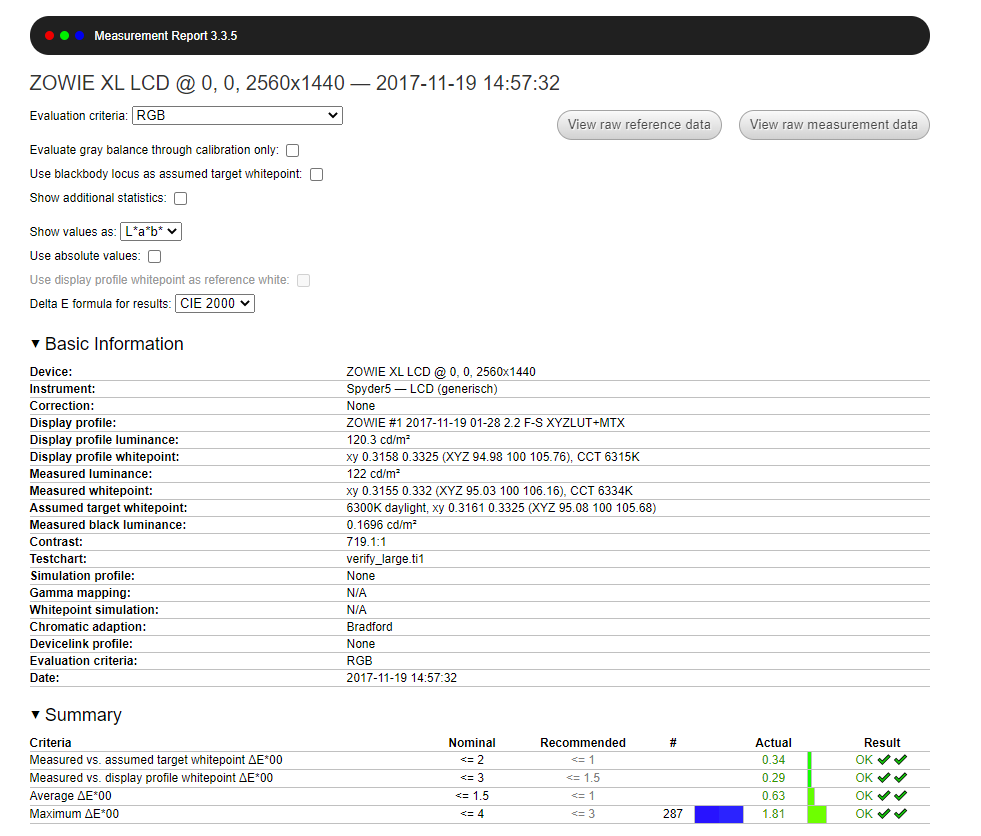Click Measured vs. assumed target whitepoint ΔE*00 label

(156, 760)
